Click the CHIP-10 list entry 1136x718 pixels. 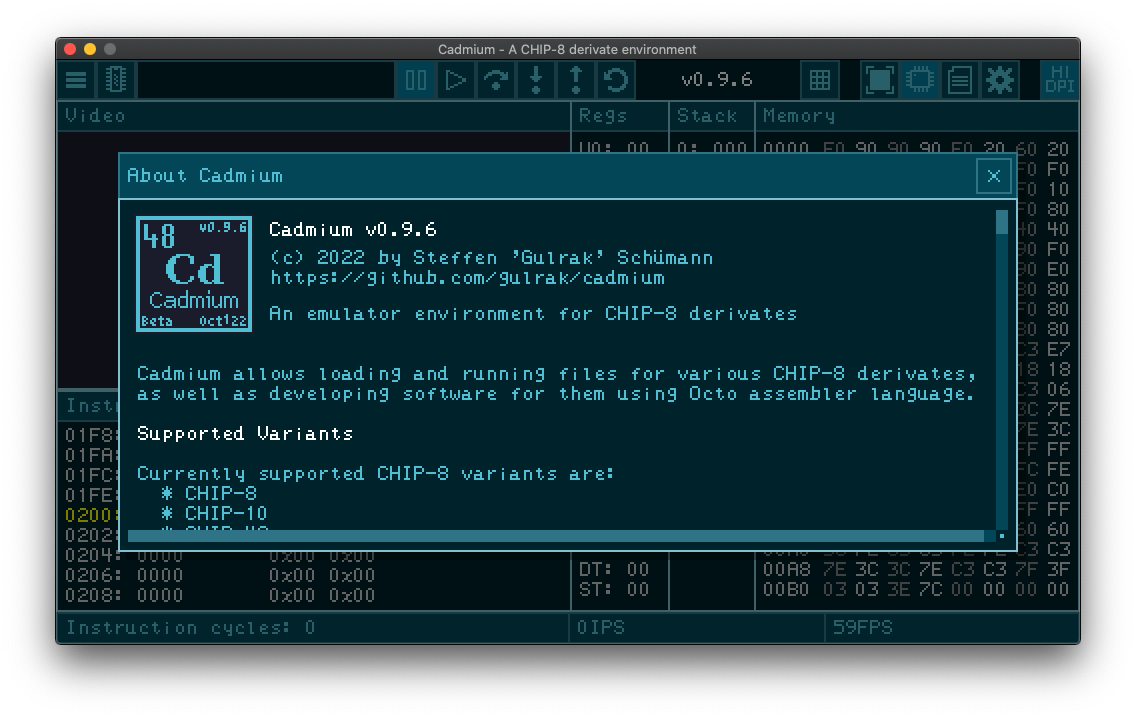click(x=226, y=514)
